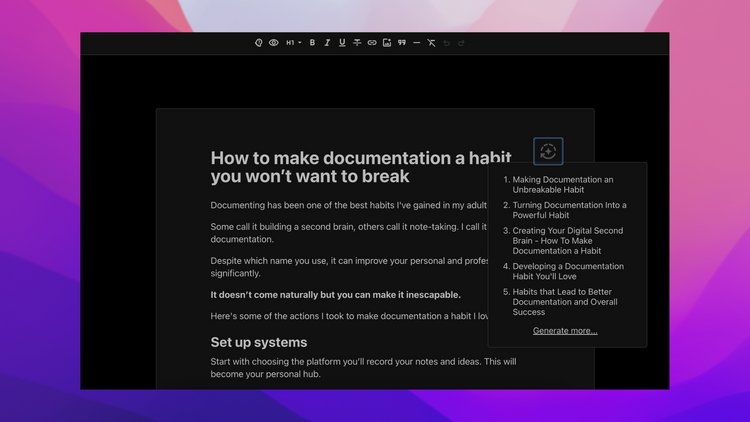Insert an image from the toolbar
750x422 pixels.
(x=387, y=43)
